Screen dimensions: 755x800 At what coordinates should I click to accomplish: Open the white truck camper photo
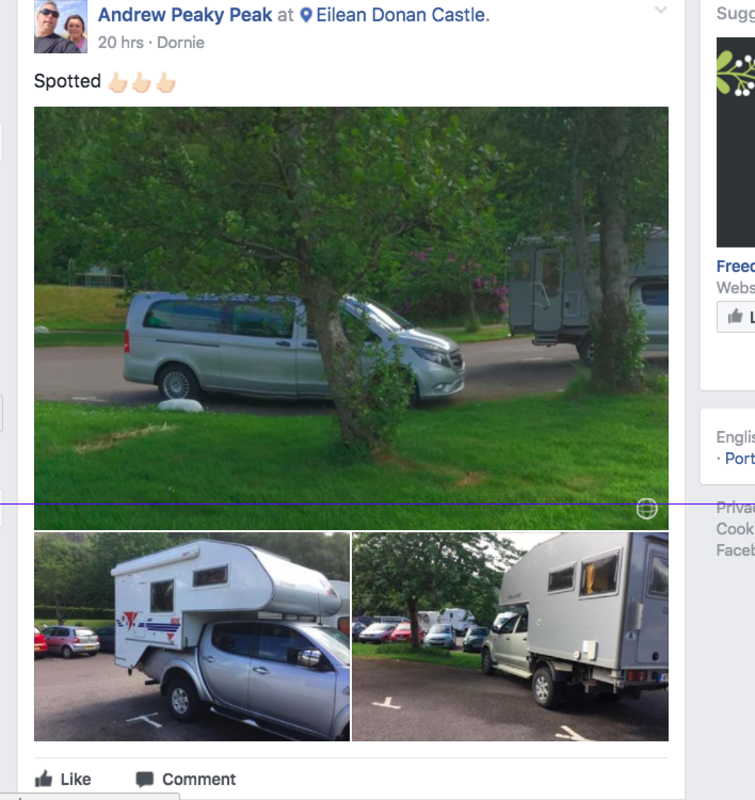pos(192,636)
